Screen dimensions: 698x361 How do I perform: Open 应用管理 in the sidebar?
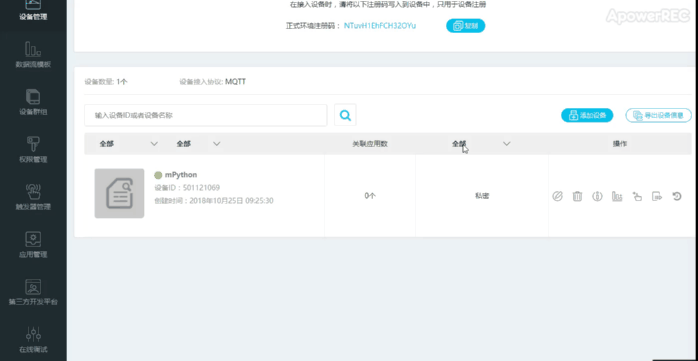click(x=33, y=245)
